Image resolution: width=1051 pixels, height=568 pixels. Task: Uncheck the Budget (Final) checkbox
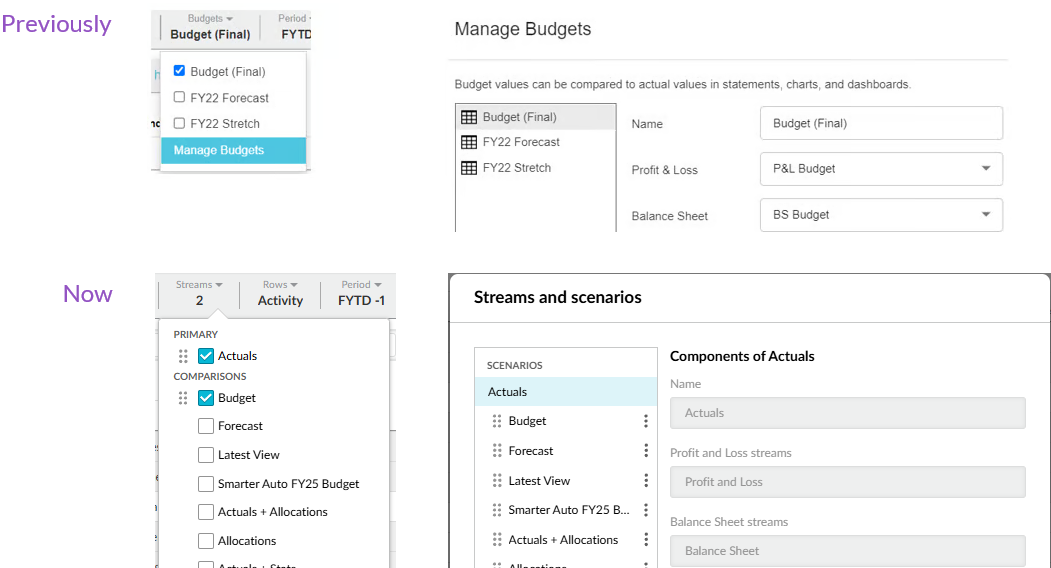[x=179, y=72]
